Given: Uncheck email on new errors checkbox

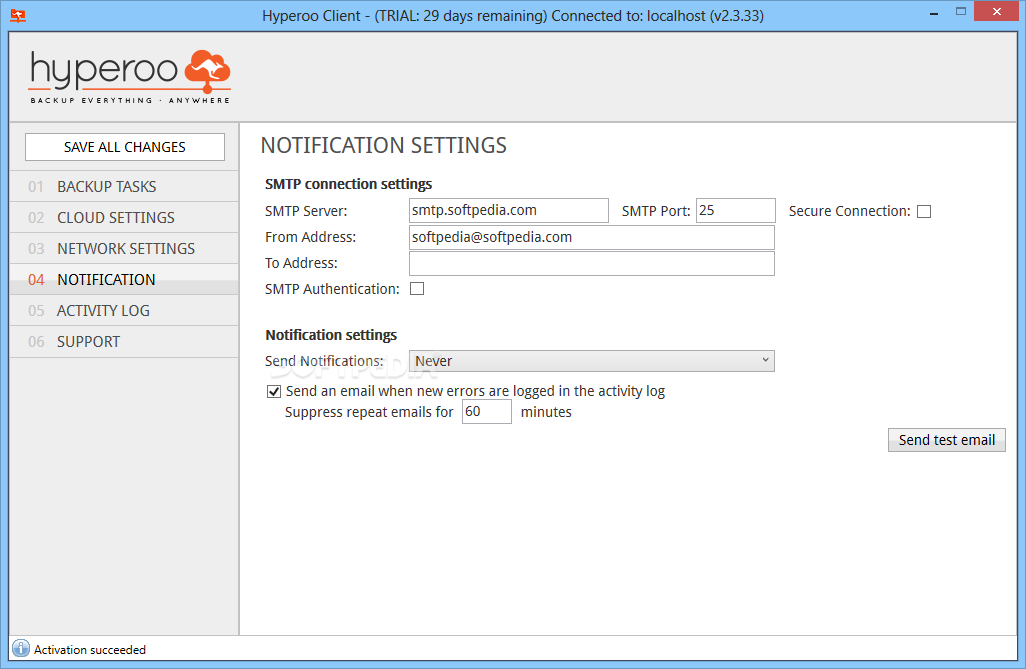Looking at the screenshot, I should tap(274, 391).
